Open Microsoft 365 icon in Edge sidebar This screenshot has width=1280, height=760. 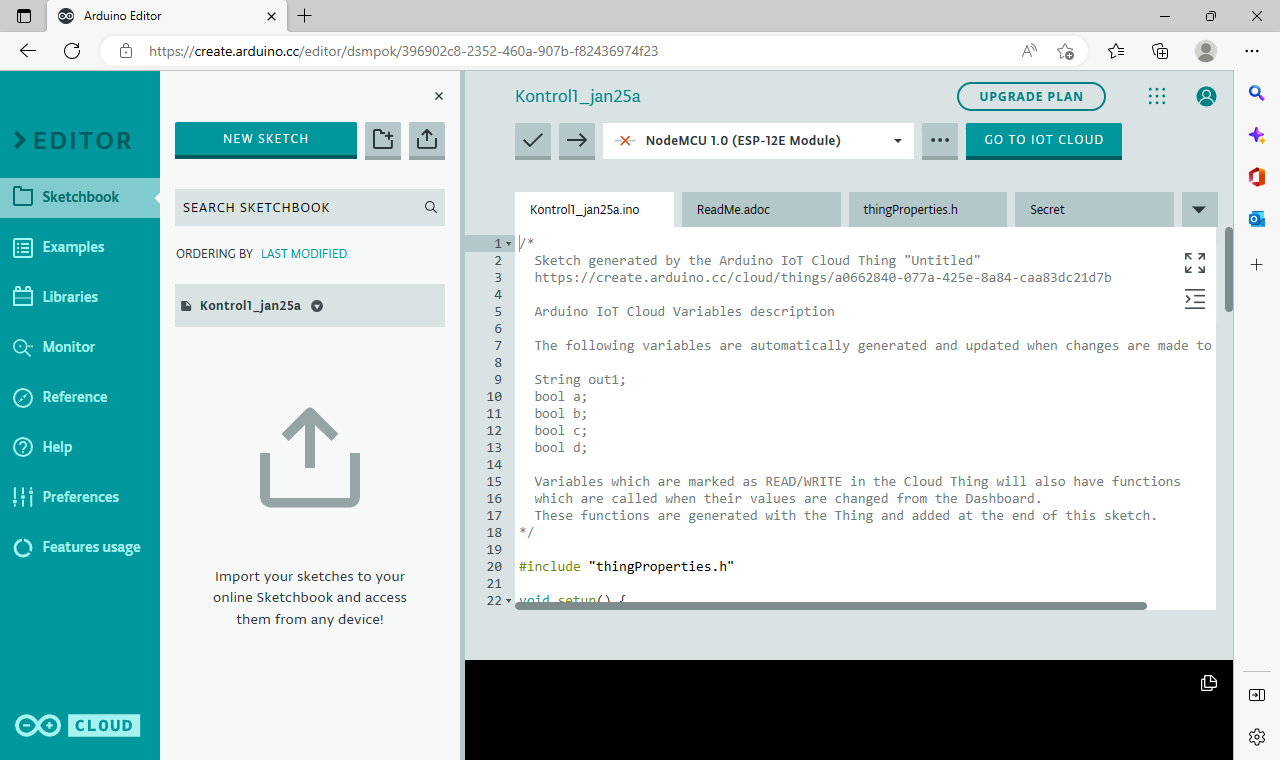click(1257, 177)
